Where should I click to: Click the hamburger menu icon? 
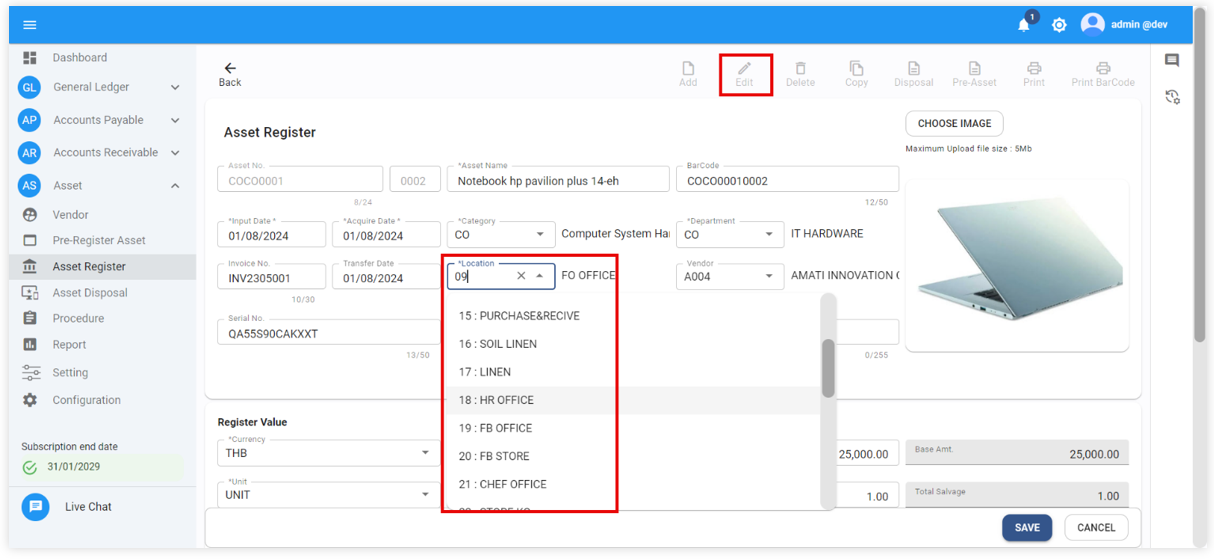click(x=30, y=25)
